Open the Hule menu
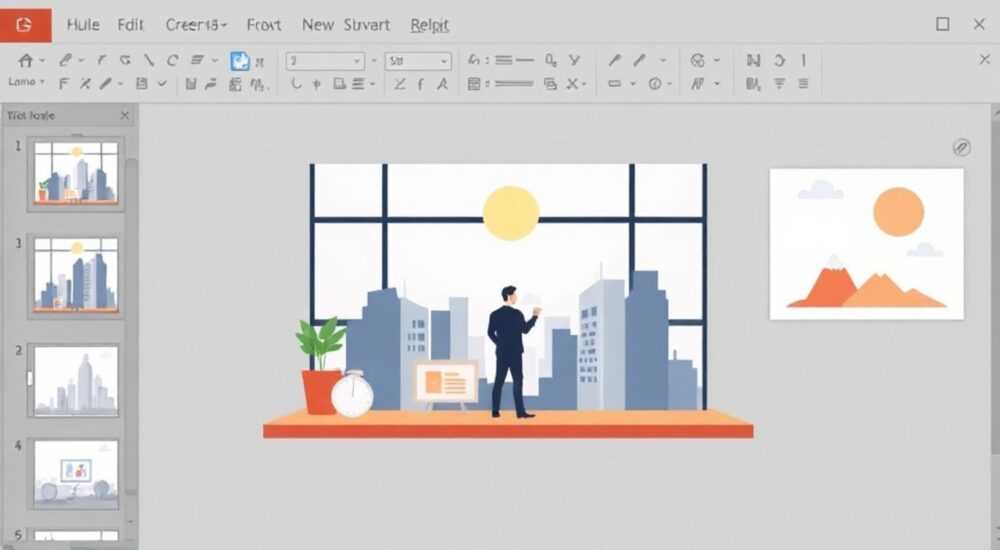Viewport: 1000px width, 550px height. coord(83,25)
